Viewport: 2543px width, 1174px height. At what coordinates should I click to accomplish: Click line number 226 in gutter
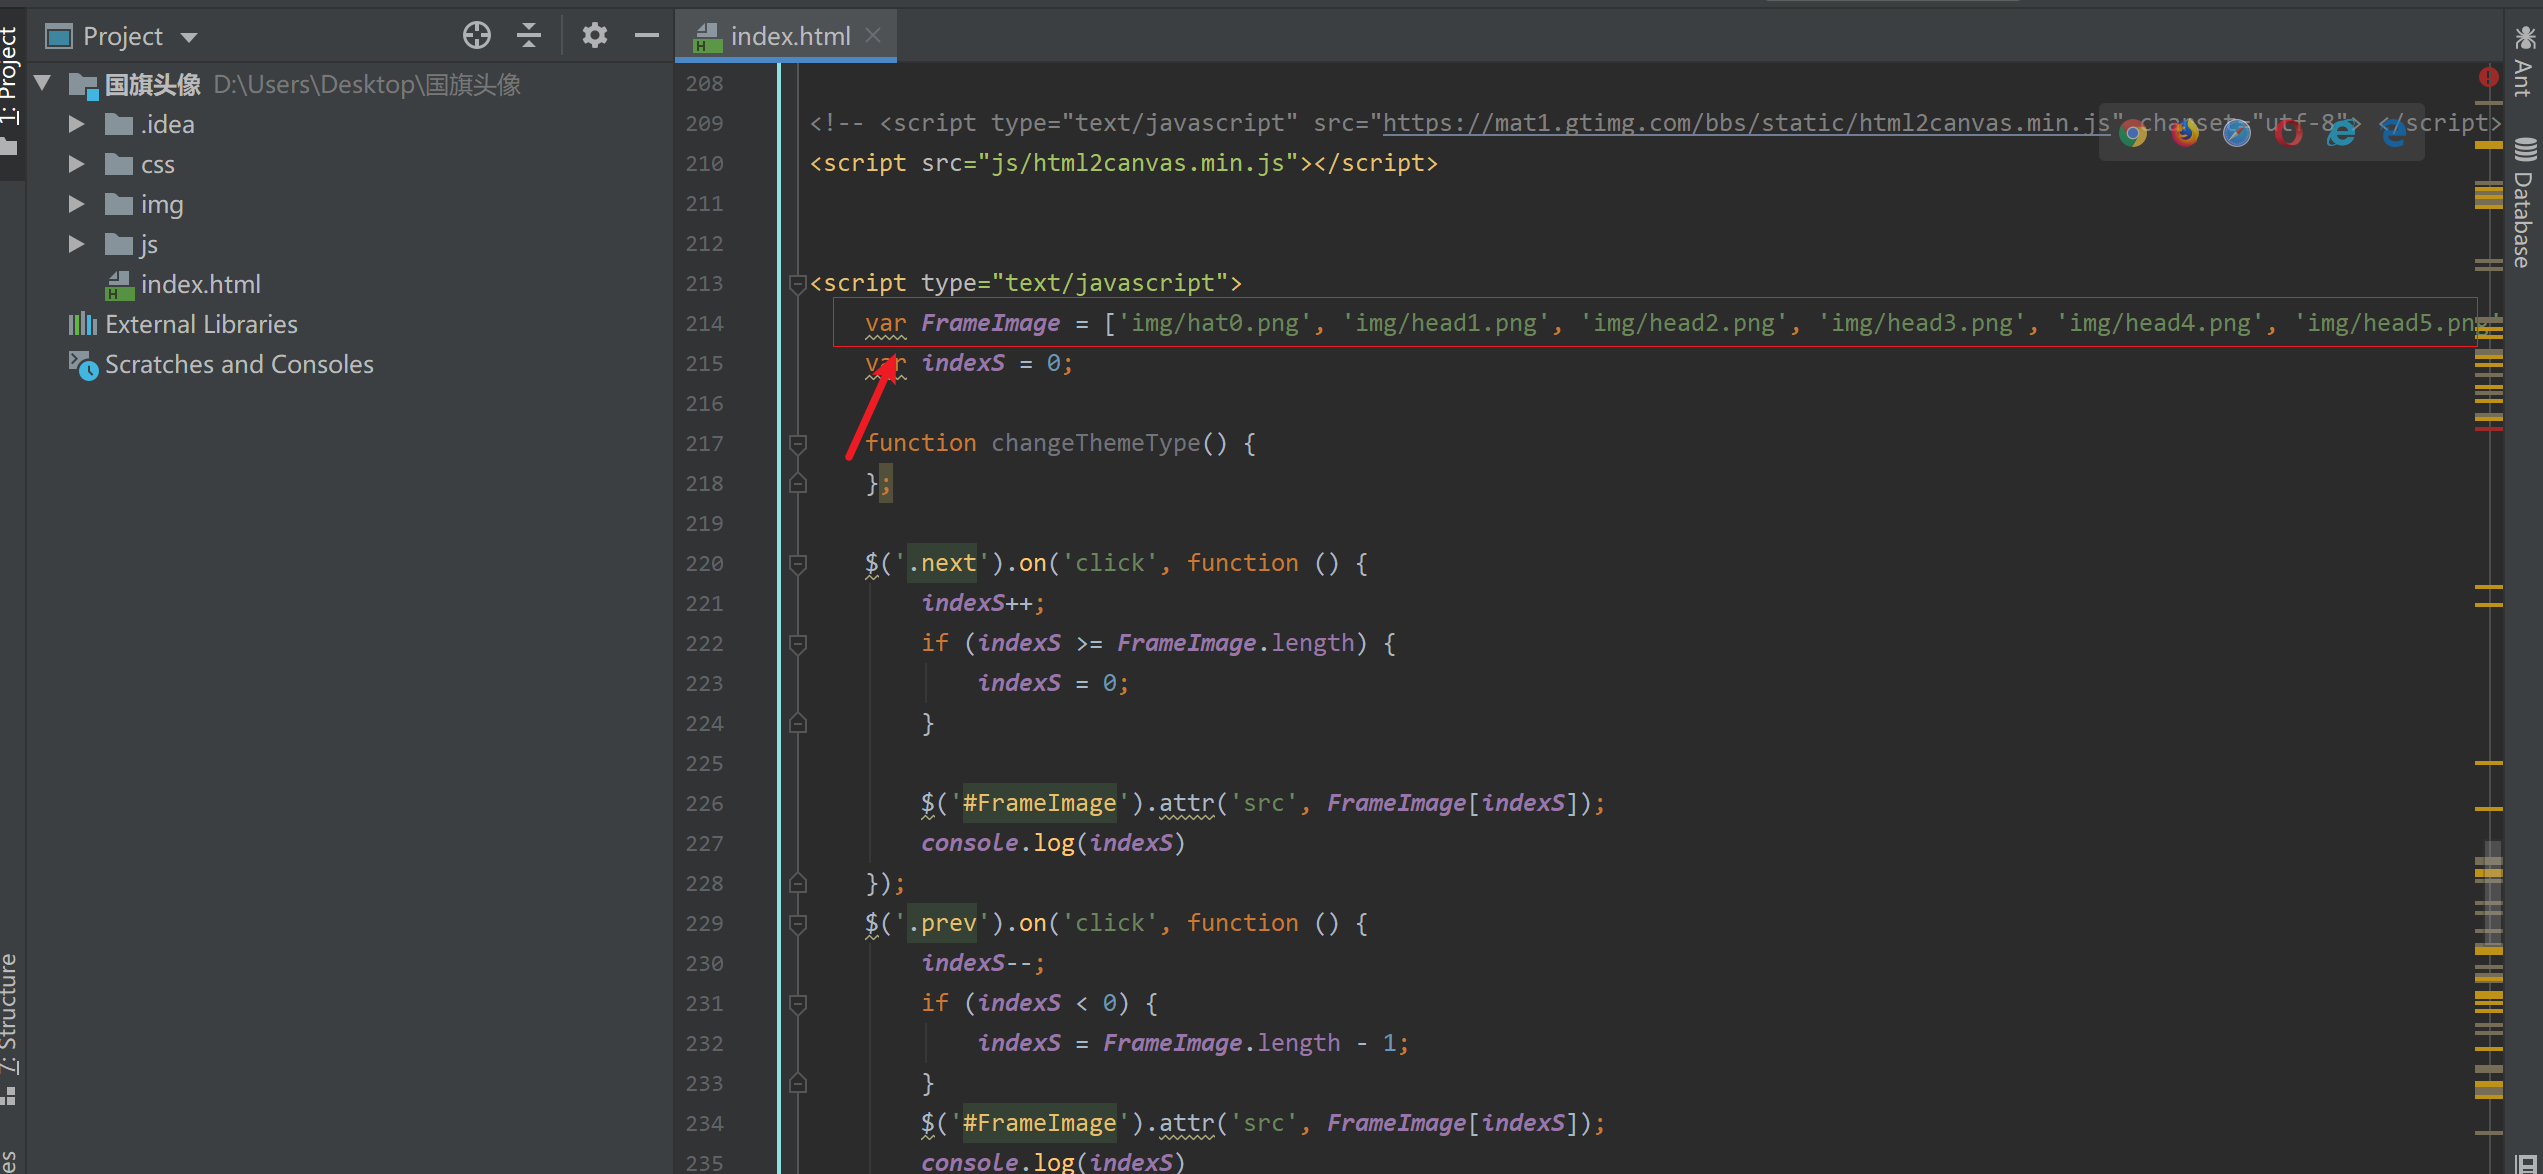click(x=704, y=804)
